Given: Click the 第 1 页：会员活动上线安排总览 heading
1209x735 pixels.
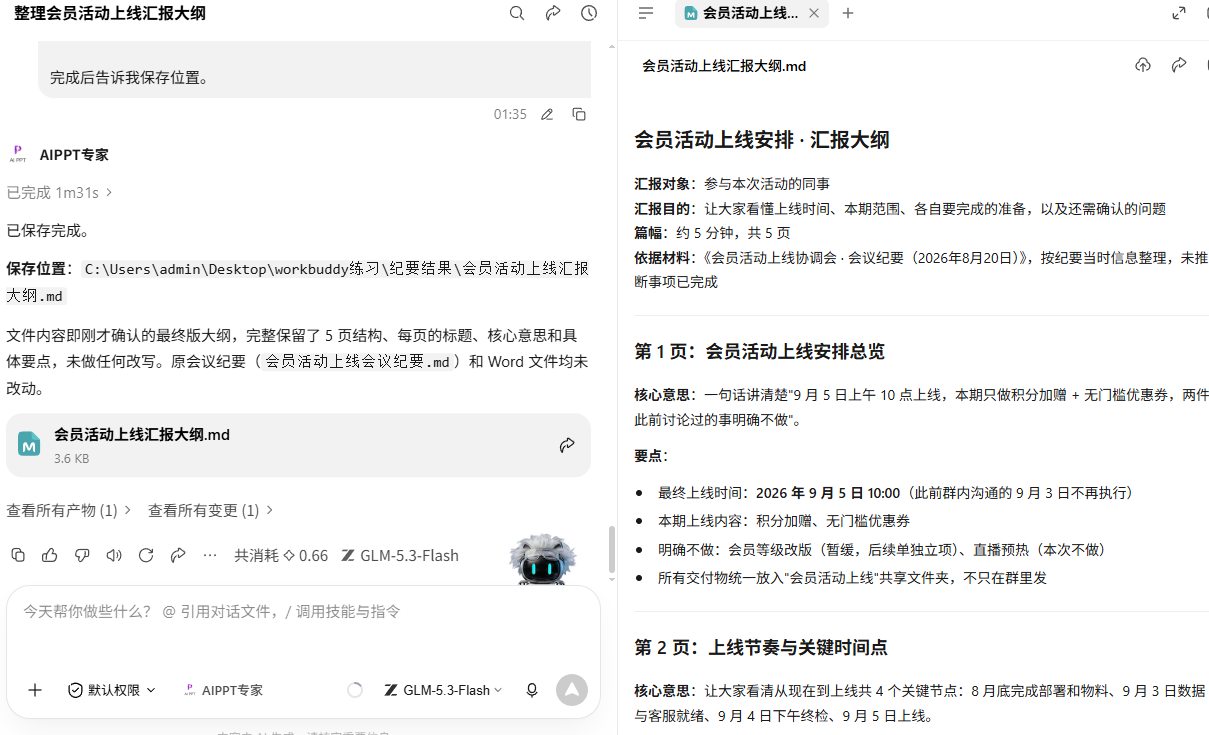Looking at the screenshot, I should point(759,351).
